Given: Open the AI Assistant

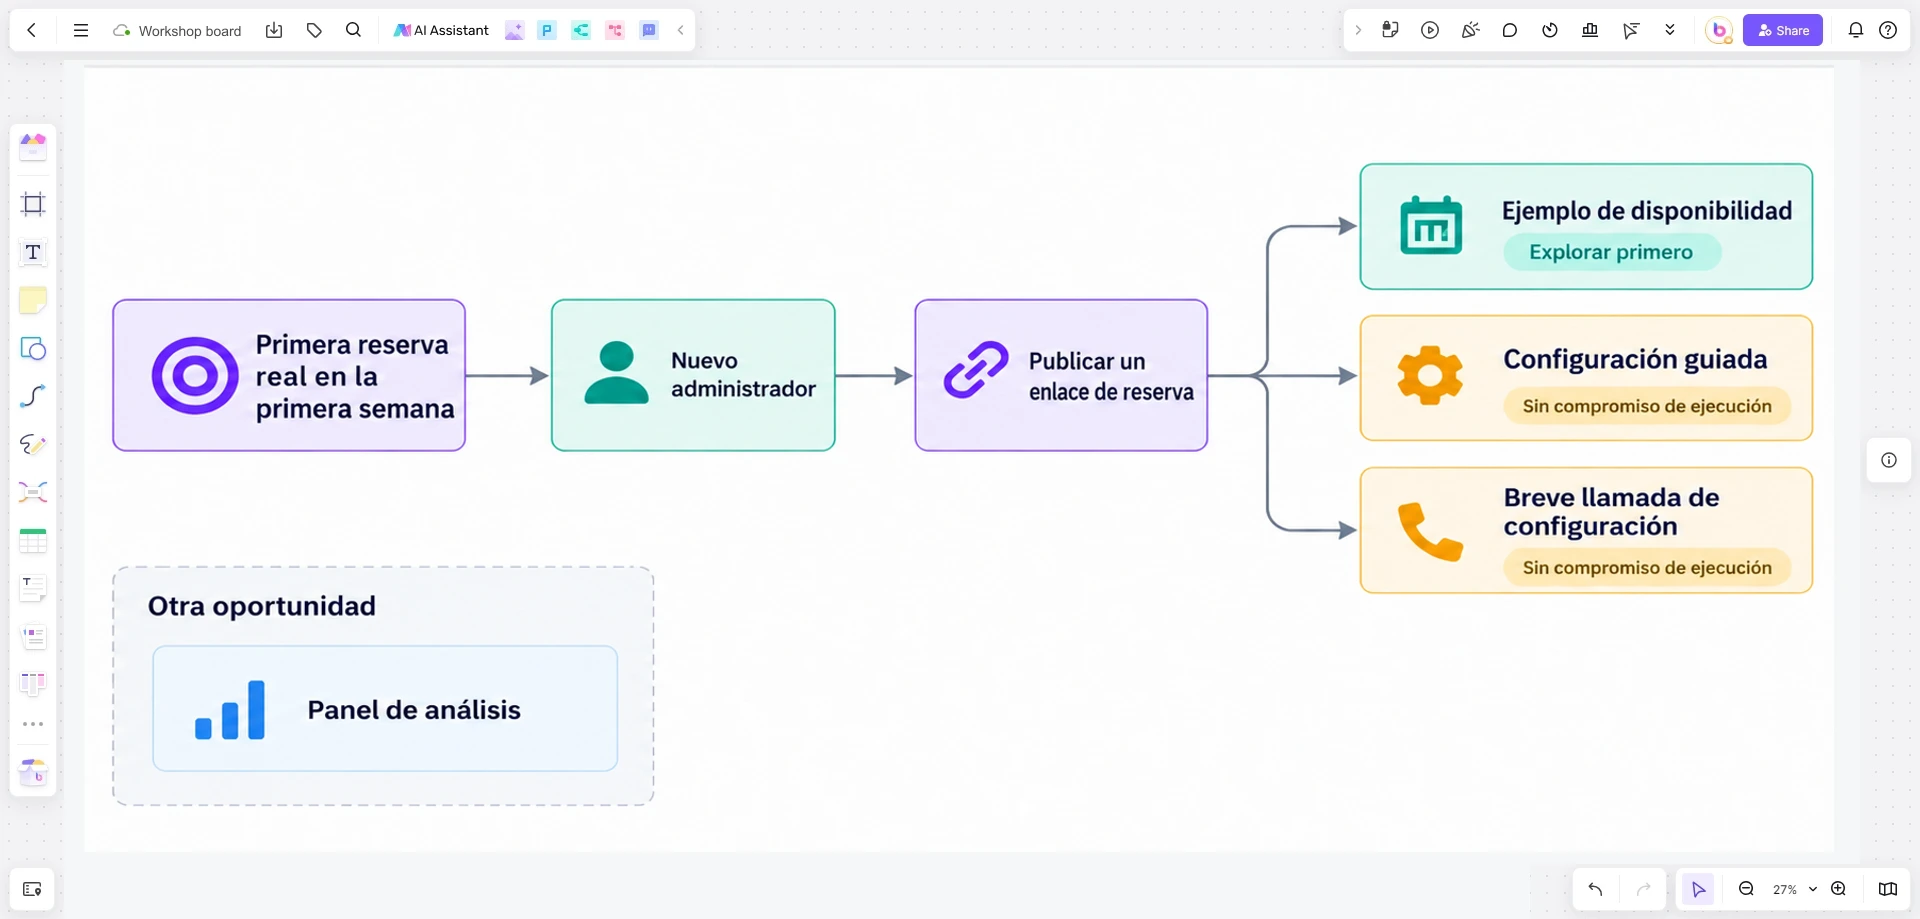Looking at the screenshot, I should [x=441, y=30].
